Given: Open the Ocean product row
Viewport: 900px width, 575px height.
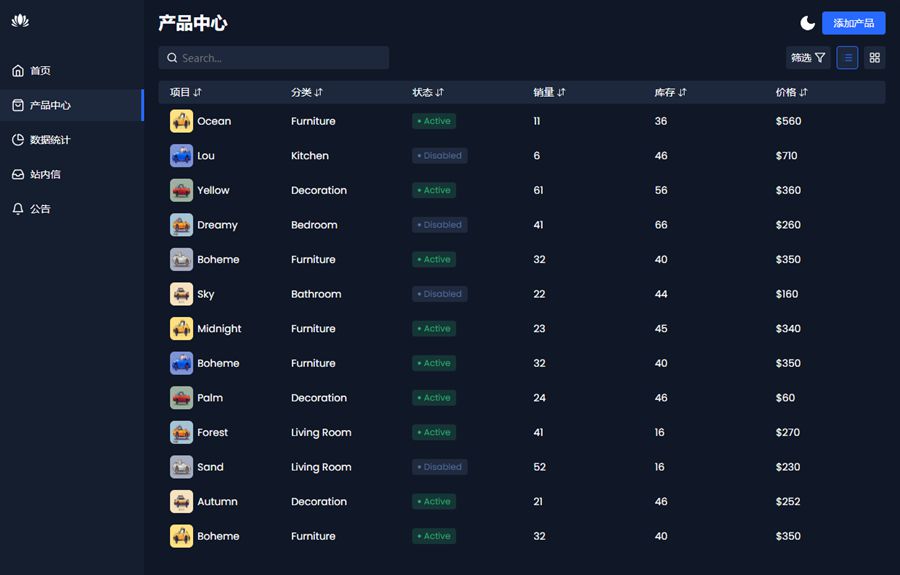Looking at the screenshot, I should (214, 121).
